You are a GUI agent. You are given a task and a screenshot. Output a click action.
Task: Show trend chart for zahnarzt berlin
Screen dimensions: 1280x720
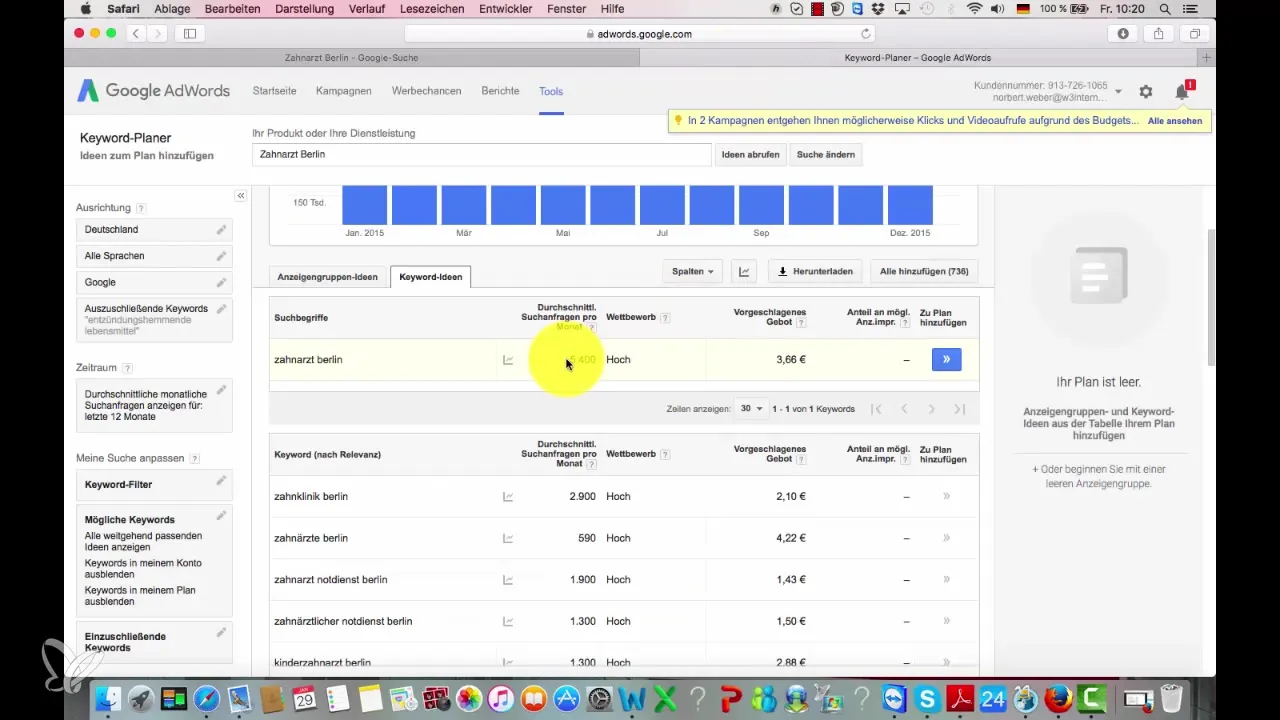click(508, 360)
